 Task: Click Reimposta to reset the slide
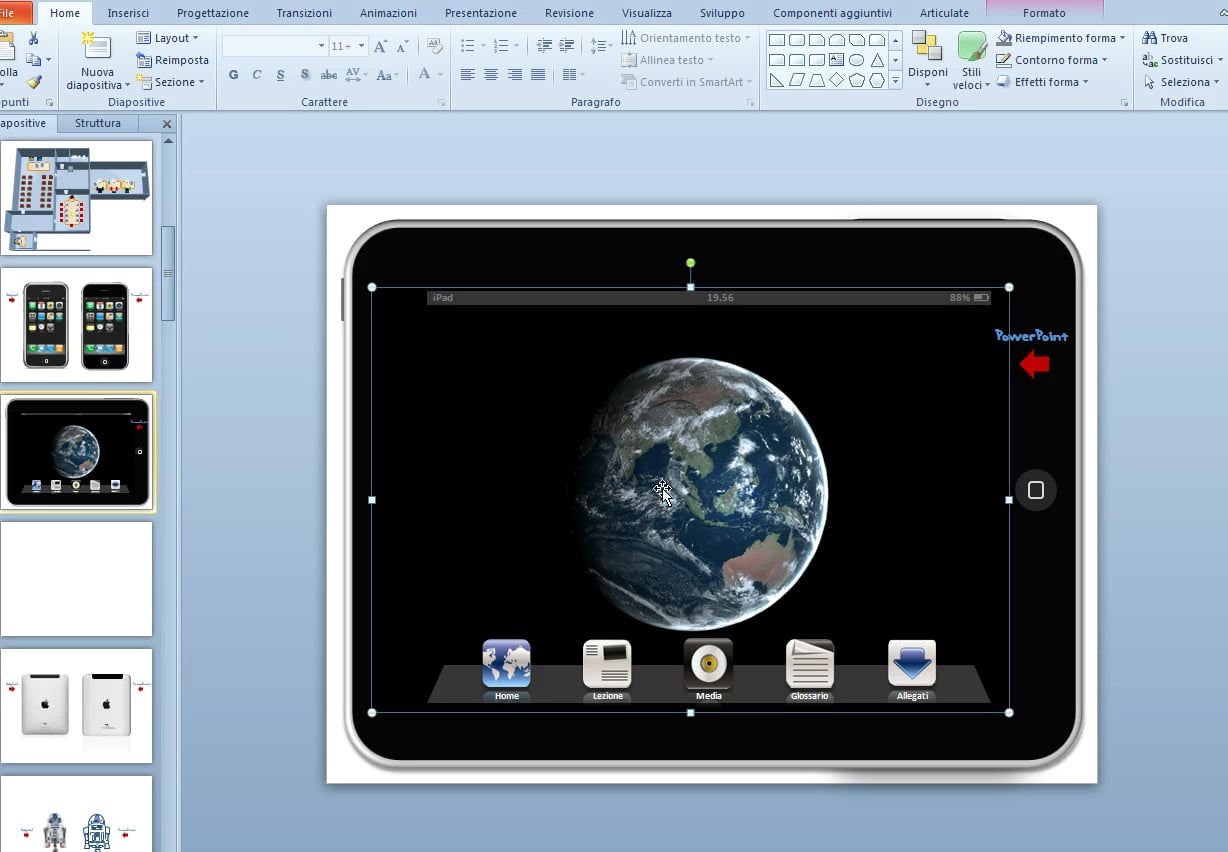click(172, 60)
